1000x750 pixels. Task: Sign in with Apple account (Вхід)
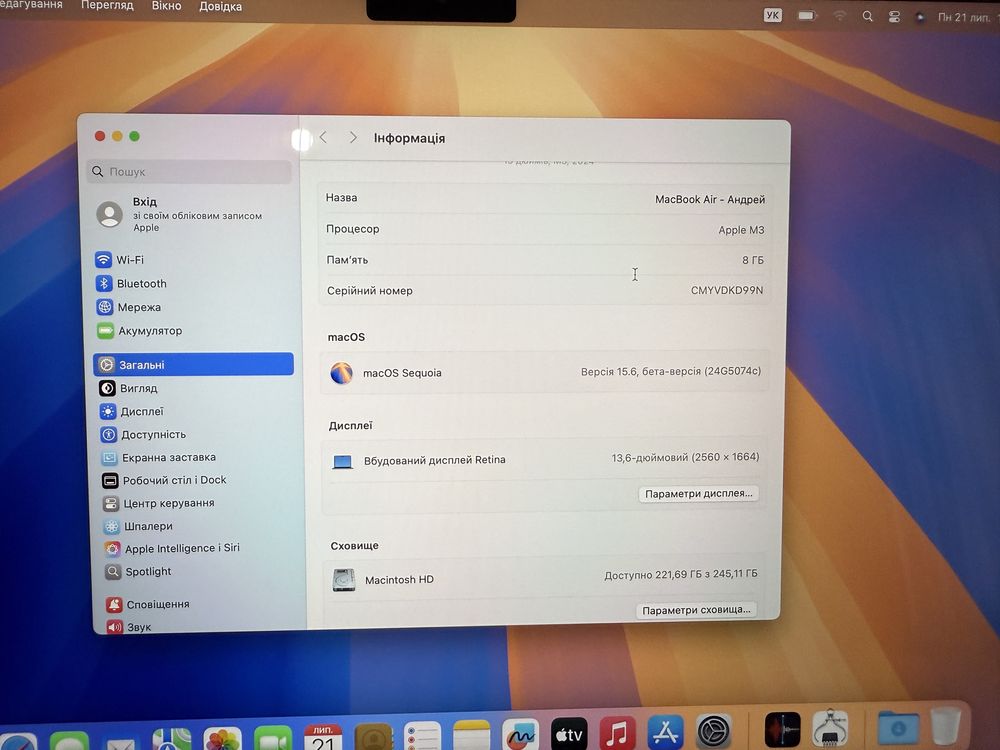(x=180, y=214)
